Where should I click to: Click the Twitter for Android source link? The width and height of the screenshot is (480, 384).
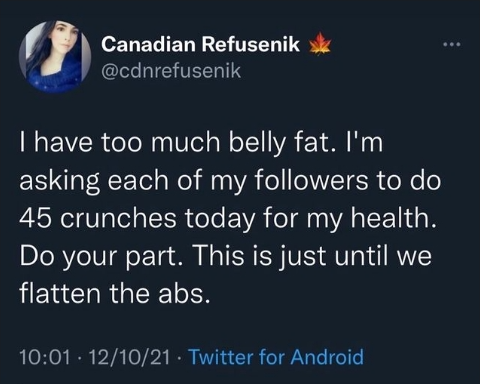(x=276, y=357)
